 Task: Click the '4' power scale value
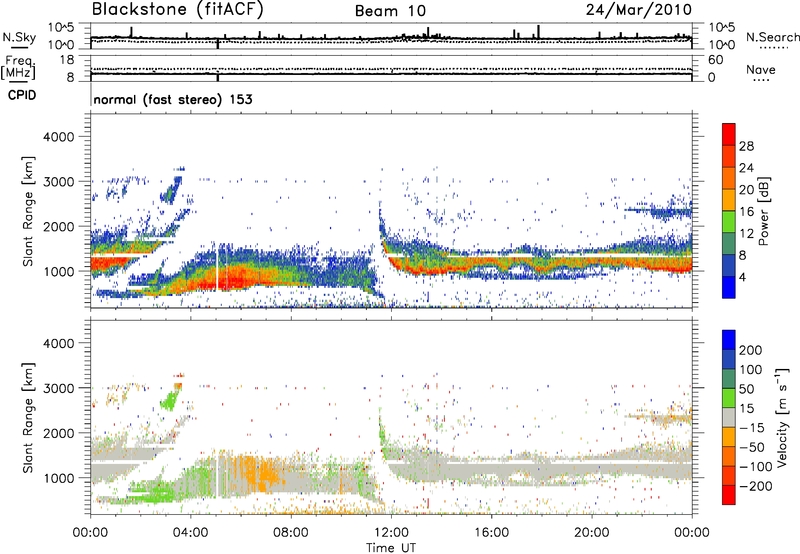742,278
